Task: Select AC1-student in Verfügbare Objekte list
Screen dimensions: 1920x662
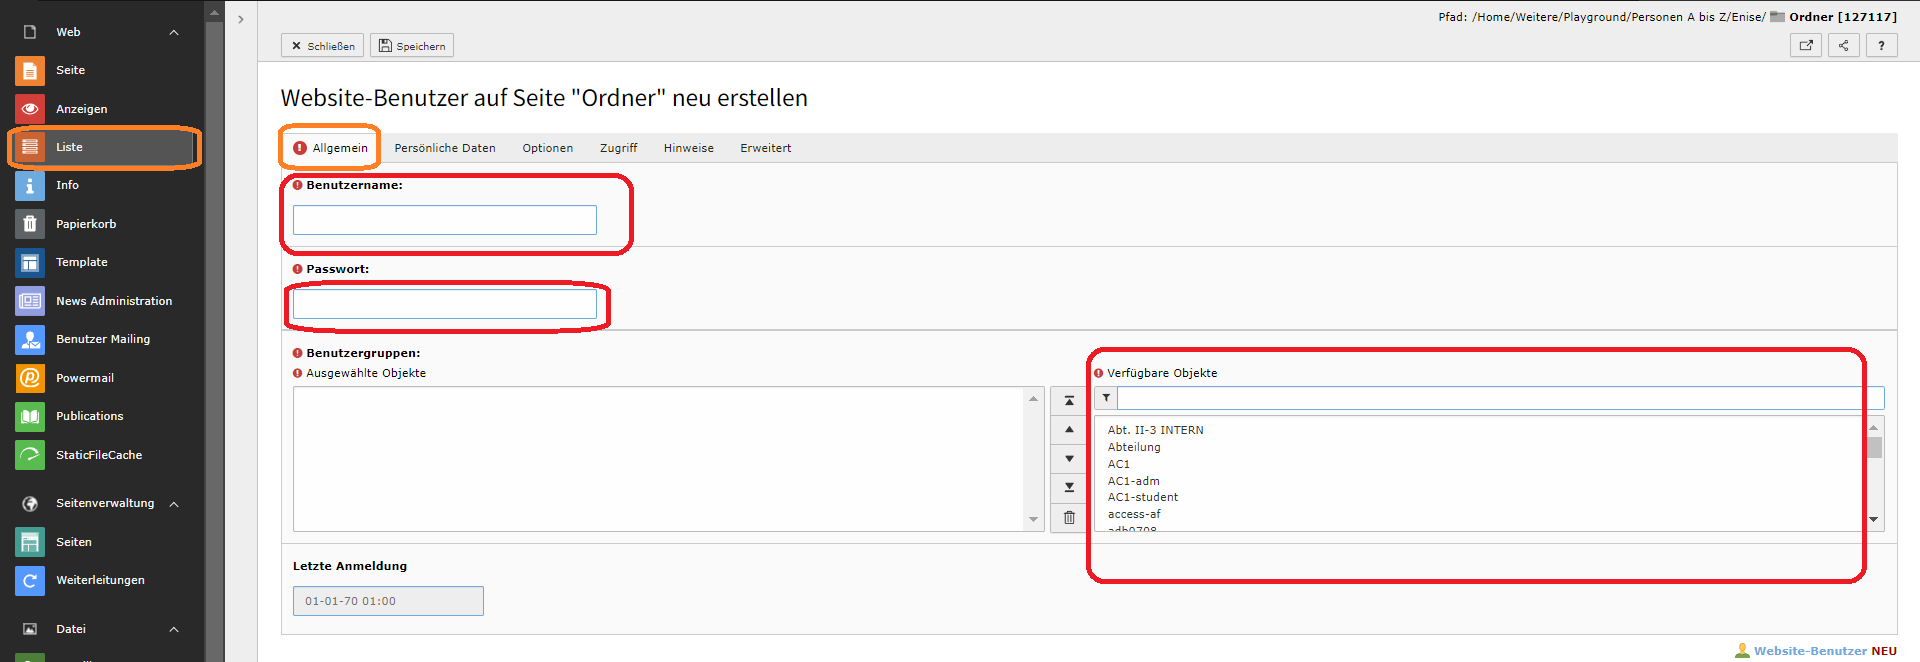Action: point(1142,497)
